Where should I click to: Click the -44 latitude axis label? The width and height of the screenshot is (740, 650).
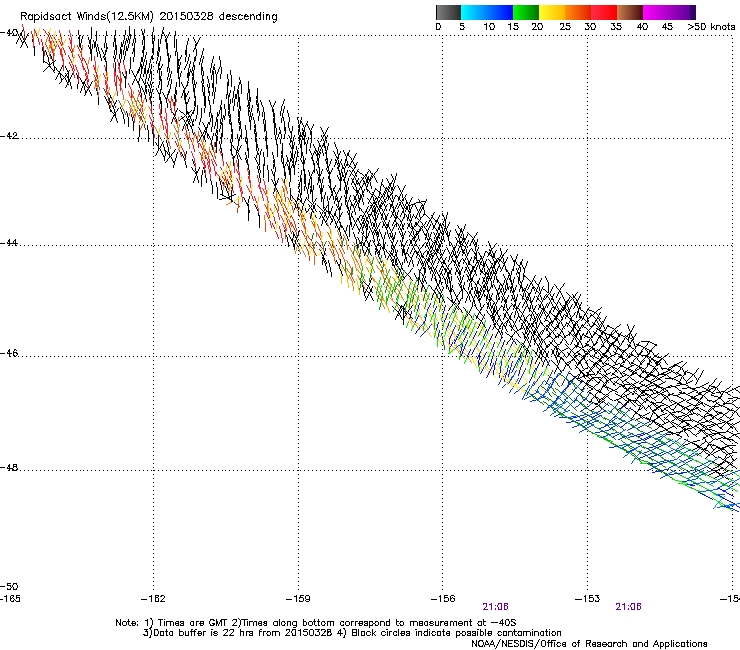9,243
